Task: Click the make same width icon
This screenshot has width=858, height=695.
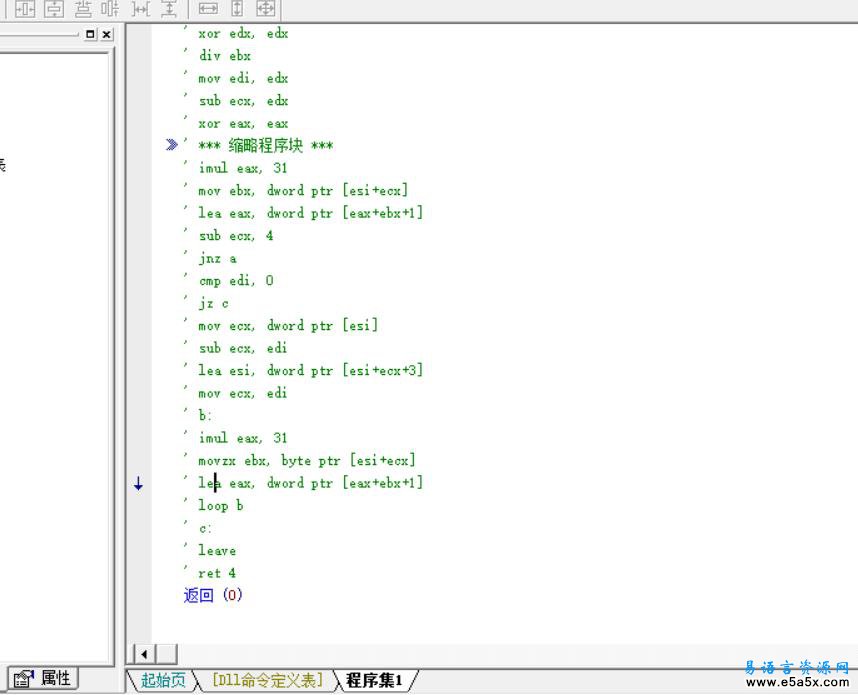Action: (208, 8)
